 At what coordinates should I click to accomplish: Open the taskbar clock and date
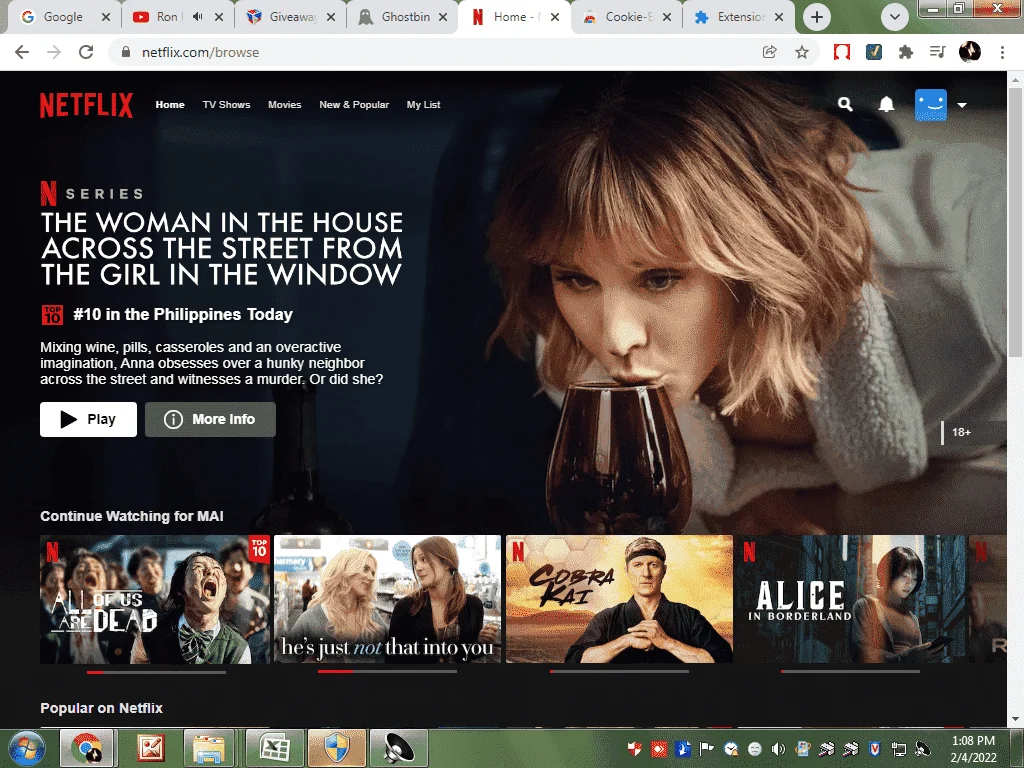[x=973, y=749]
